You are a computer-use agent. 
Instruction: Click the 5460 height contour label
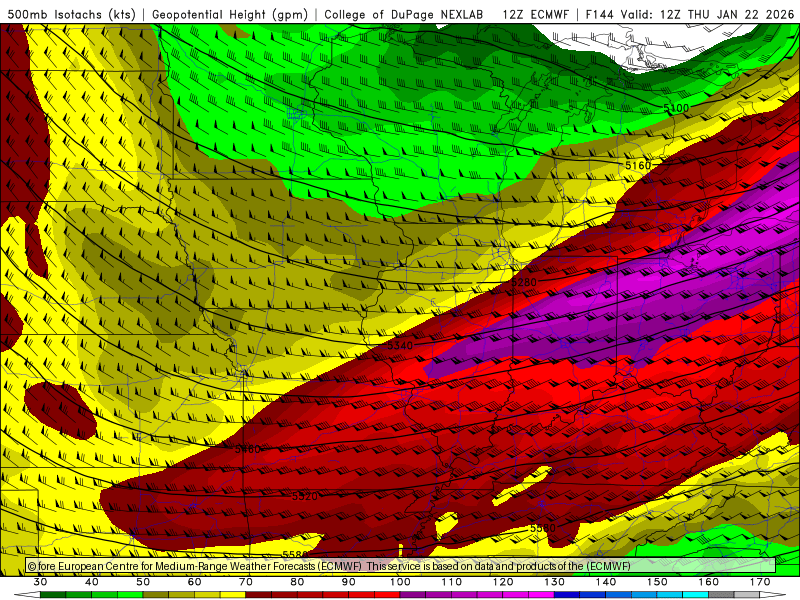click(x=248, y=449)
